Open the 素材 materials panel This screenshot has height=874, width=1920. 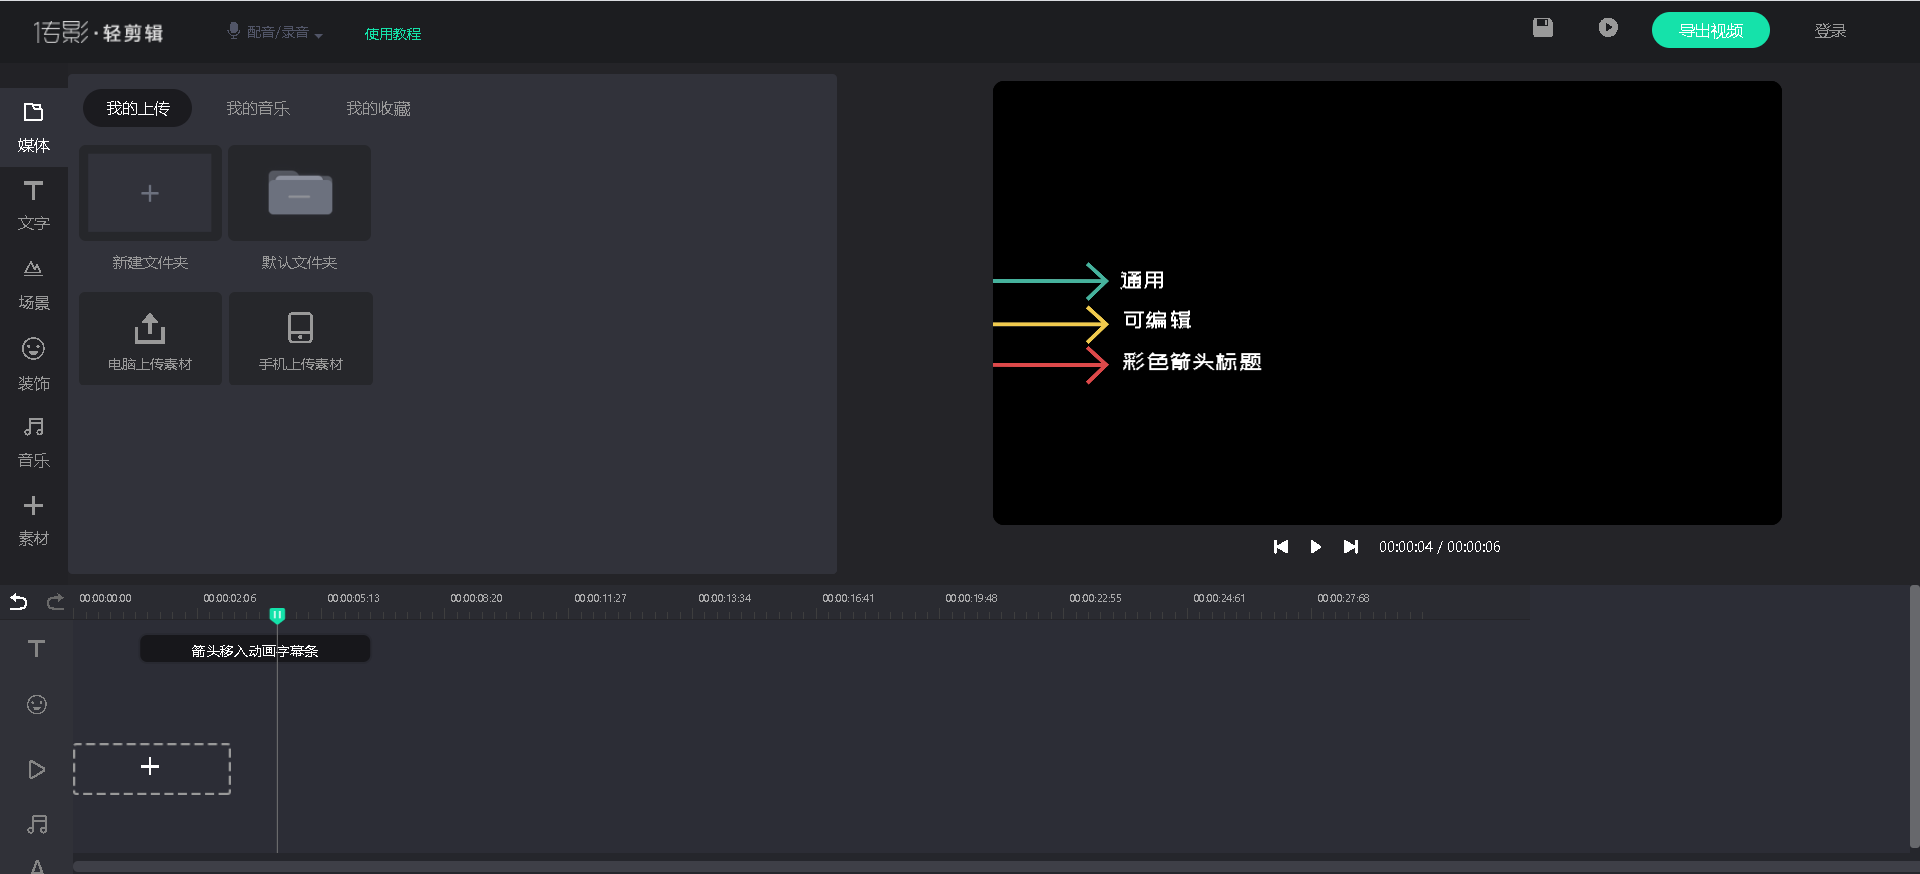pyautogui.click(x=33, y=520)
